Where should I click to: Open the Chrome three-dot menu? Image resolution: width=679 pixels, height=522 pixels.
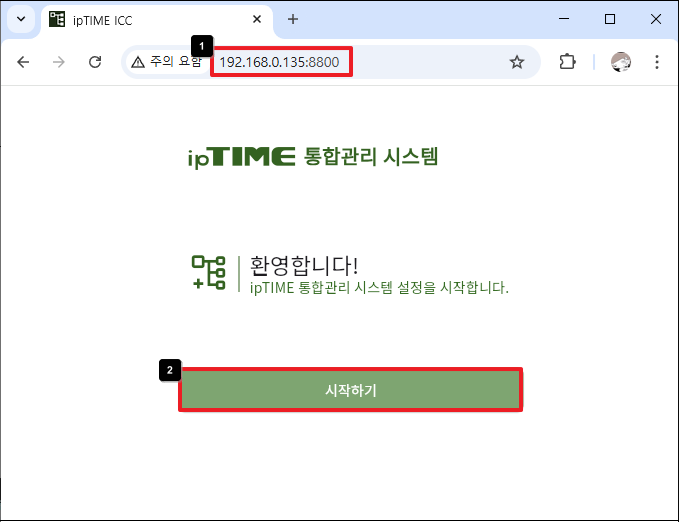[x=657, y=62]
